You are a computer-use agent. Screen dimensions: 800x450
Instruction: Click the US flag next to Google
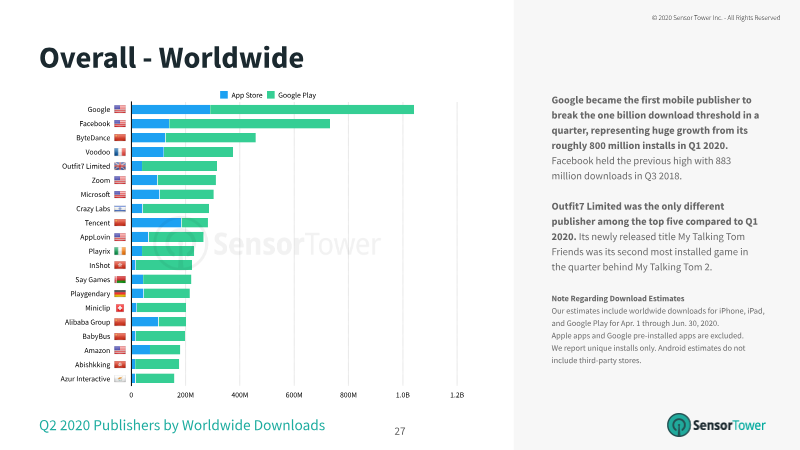120,109
